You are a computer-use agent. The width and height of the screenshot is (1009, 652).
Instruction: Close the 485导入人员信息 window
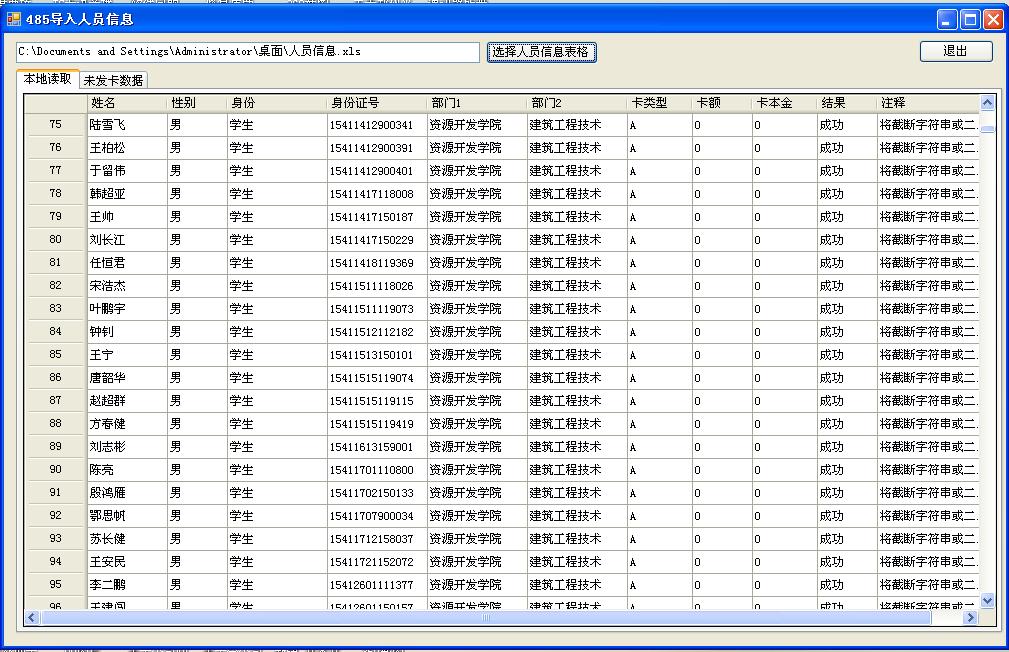point(992,19)
